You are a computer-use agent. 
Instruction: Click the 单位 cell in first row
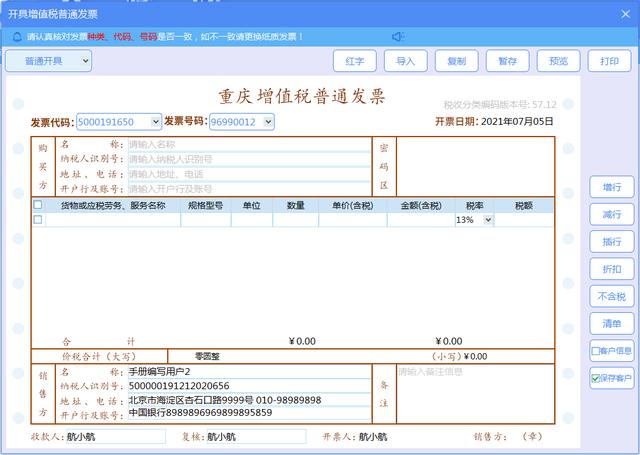coord(252,220)
